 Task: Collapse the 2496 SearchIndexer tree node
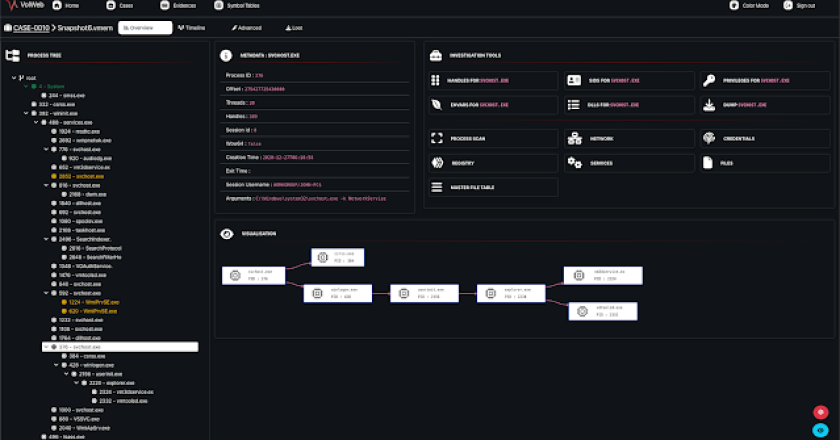click(46, 239)
